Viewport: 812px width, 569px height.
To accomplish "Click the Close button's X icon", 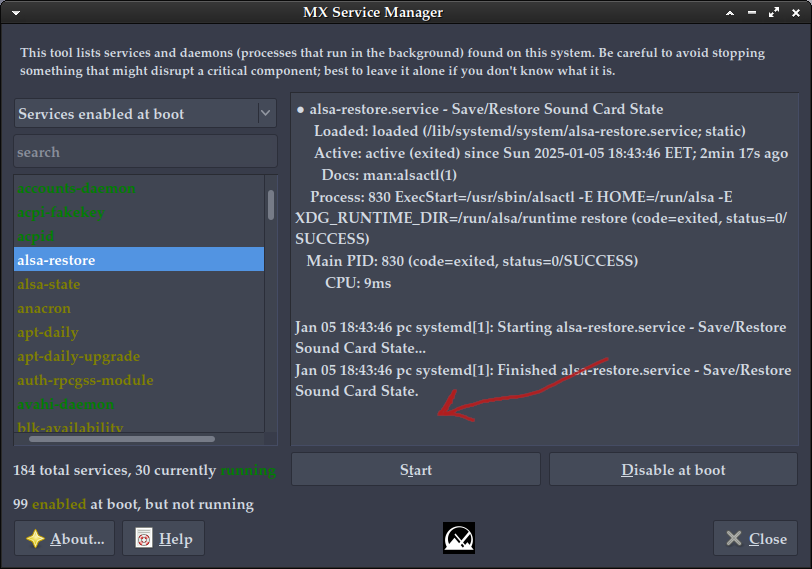I will (x=734, y=538).
